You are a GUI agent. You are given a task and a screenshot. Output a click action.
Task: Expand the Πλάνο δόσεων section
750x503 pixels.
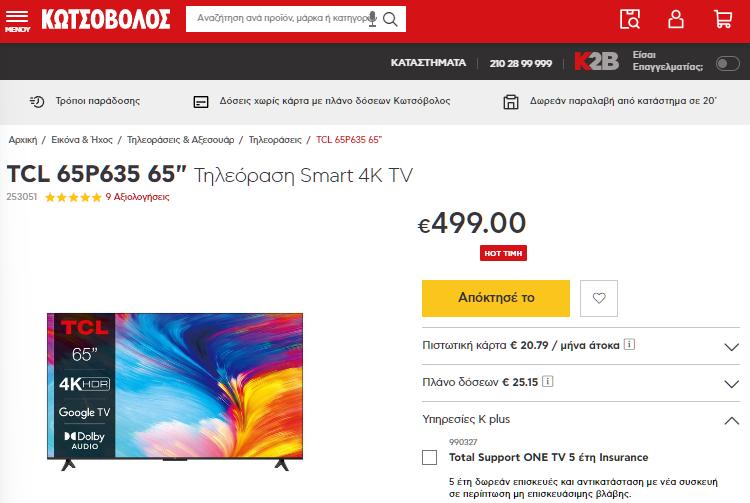tap(731, 384)
